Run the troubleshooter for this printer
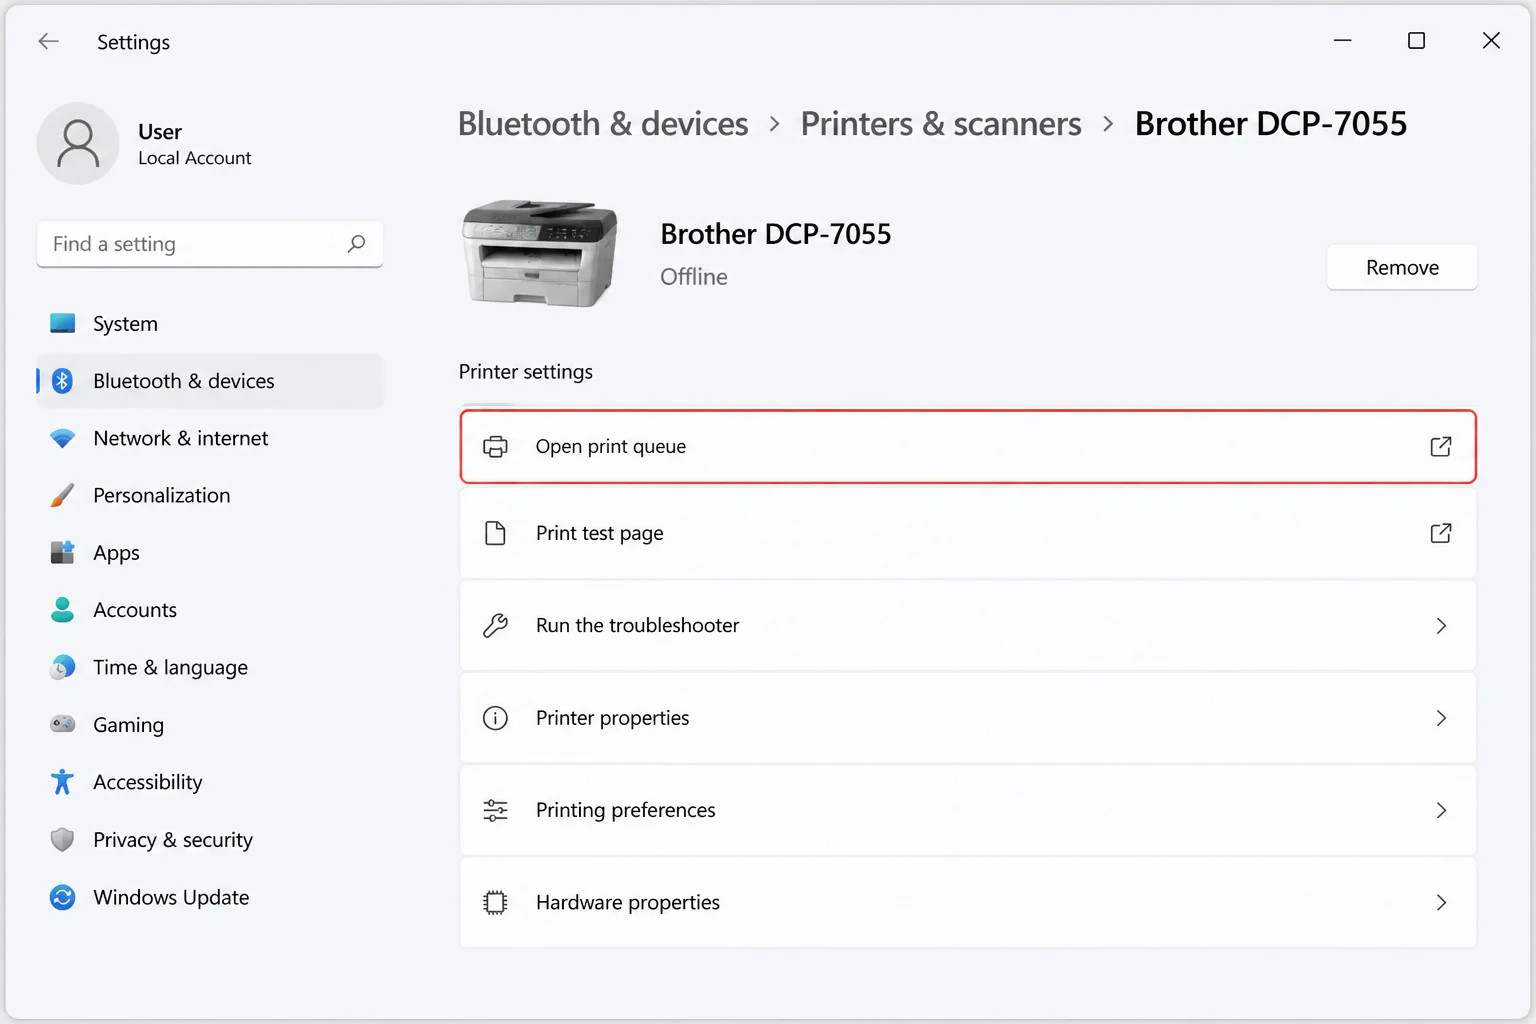 pos(968,625)
